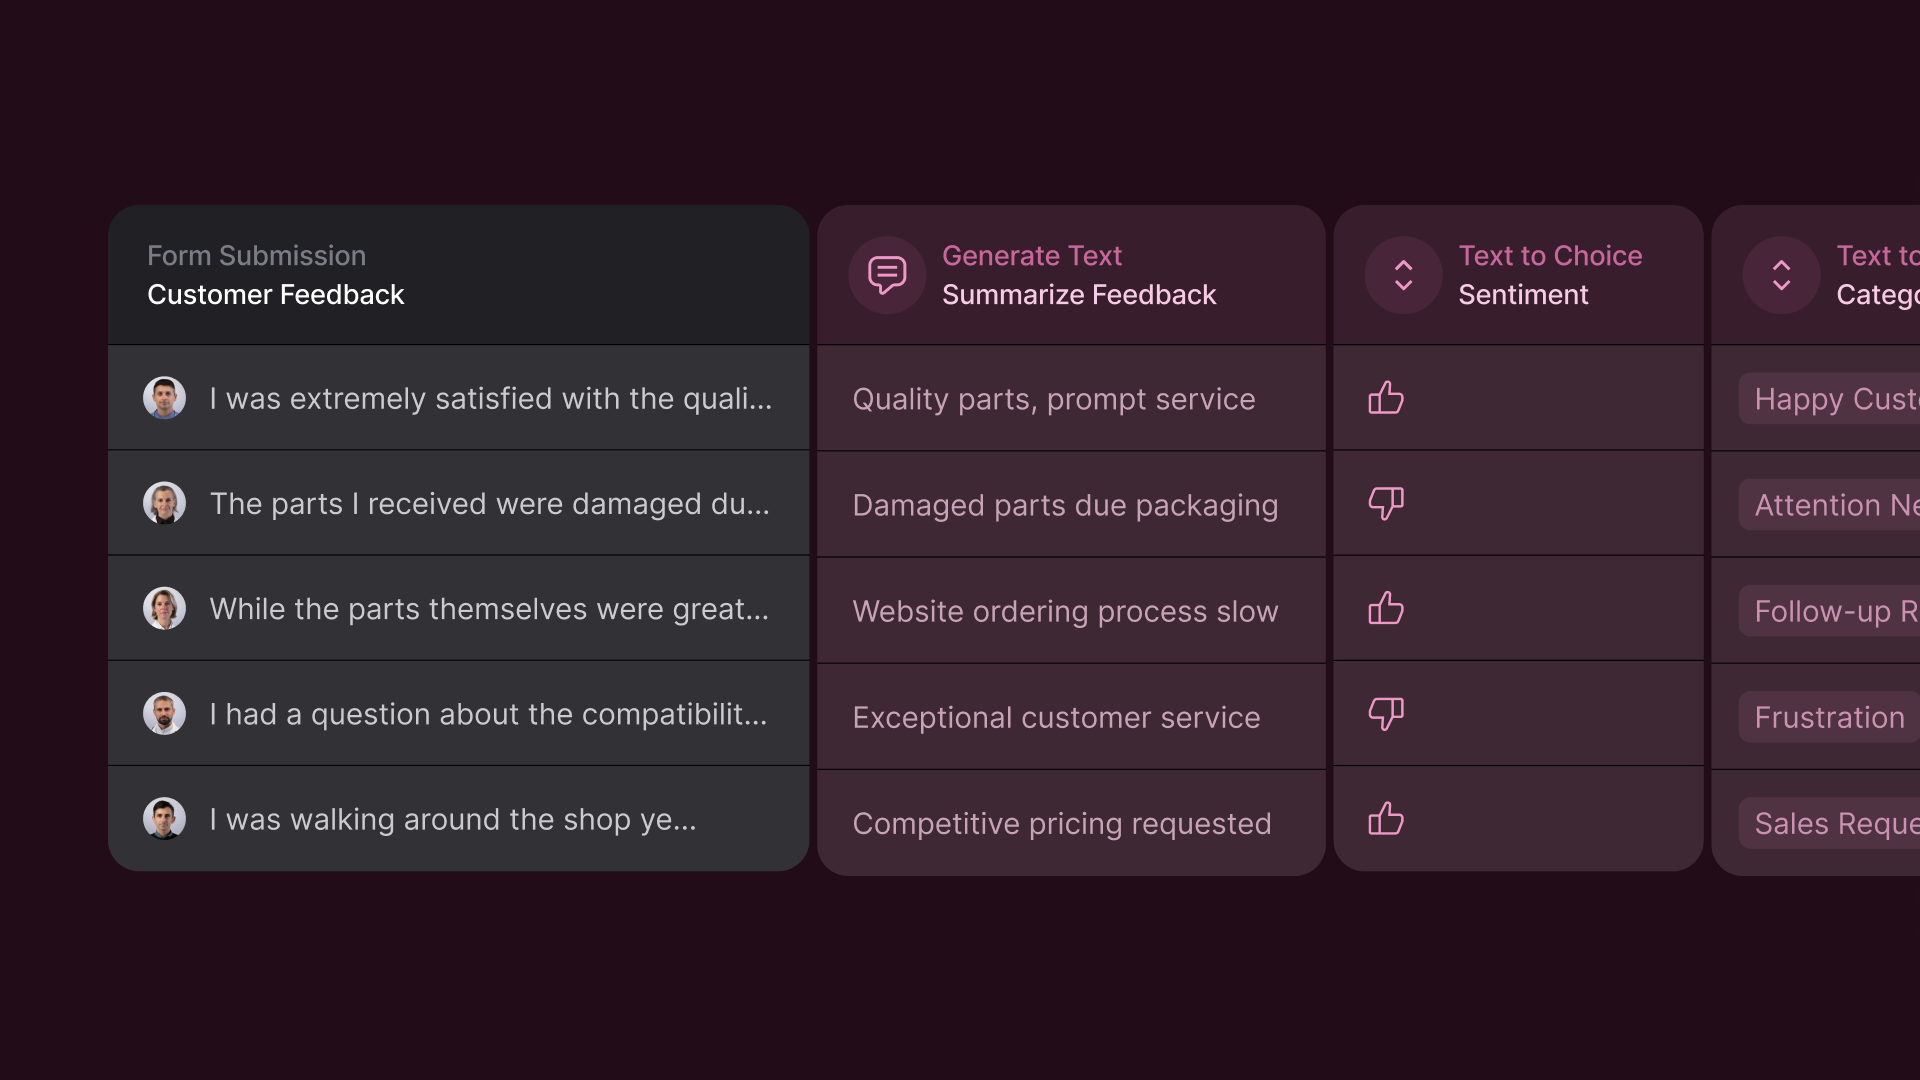
Task: Open the 'Competitive pricing requested' summary cell
Action: pos(1071,823)
